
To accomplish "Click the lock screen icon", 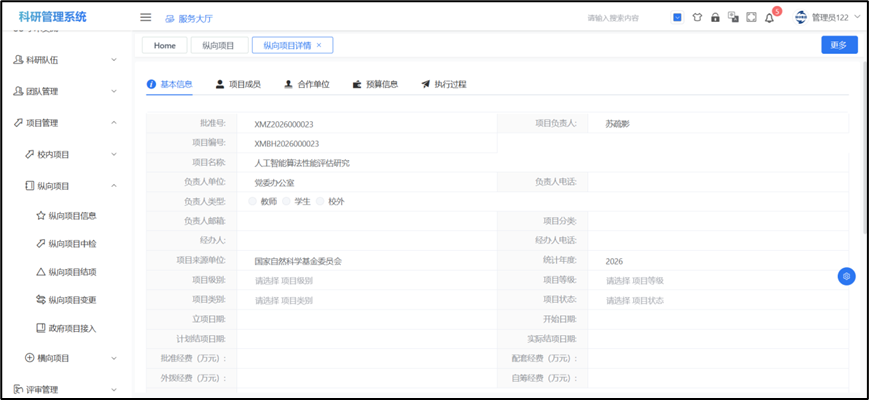I will pos(715,17).
